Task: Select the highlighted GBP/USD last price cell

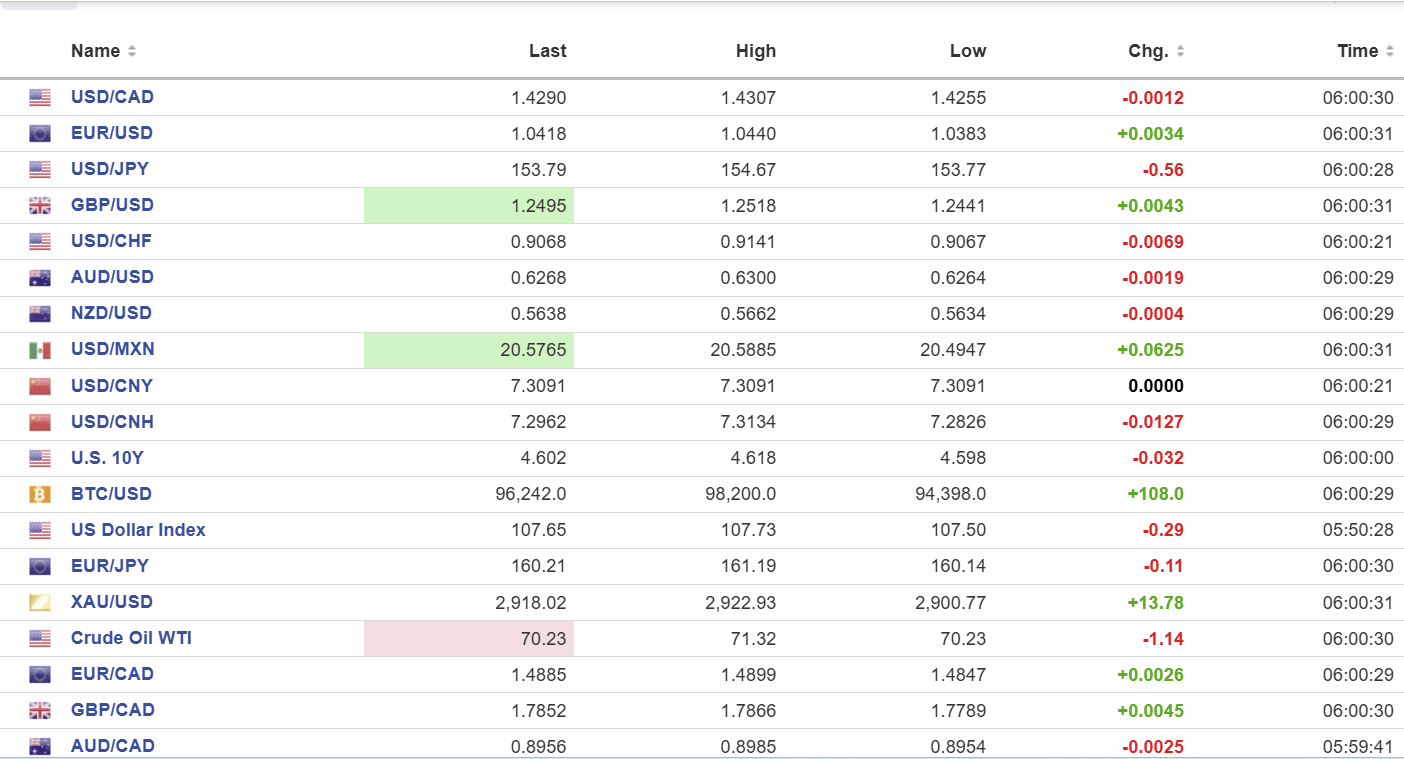Action: coord(469,206)
